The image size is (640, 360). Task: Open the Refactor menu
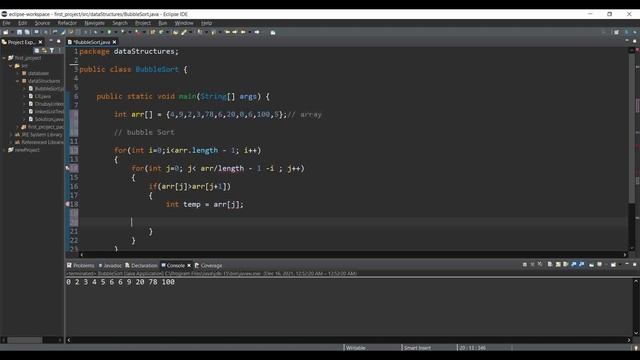[67, 23]
